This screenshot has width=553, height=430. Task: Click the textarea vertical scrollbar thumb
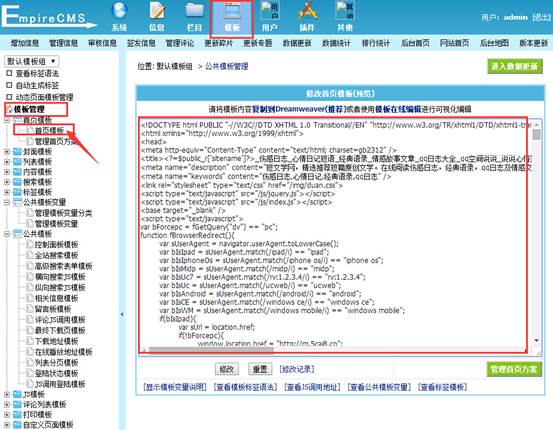(x=536, y=134)
